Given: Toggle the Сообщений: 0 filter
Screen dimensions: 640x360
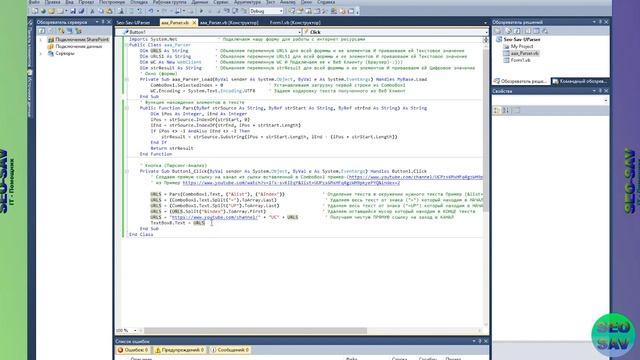Looking at the screenshot, I should coord(230,350).
